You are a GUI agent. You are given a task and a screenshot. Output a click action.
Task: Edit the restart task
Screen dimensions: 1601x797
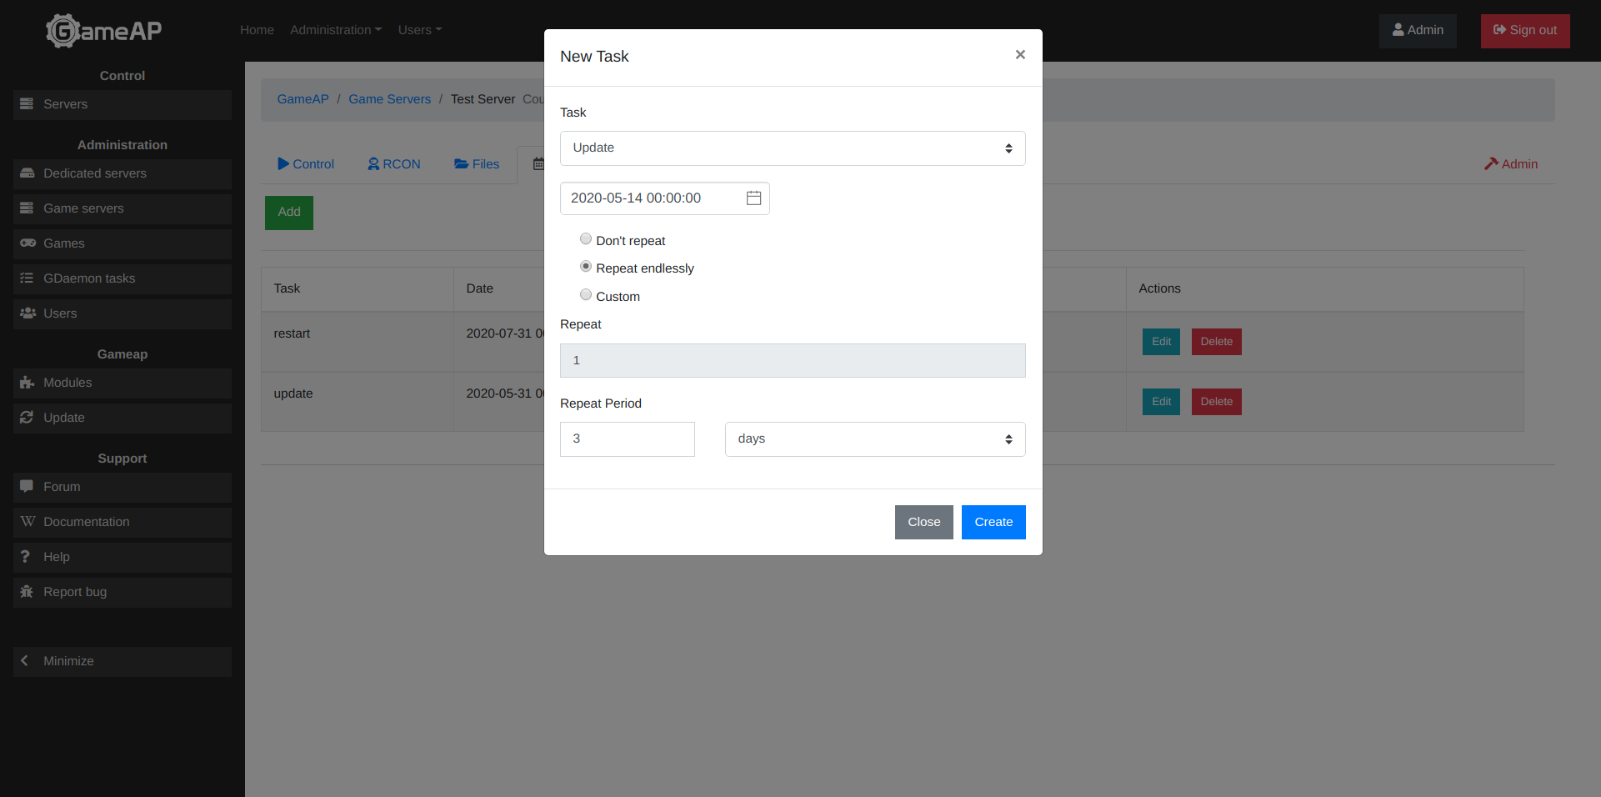click(x=1161, y=342)
